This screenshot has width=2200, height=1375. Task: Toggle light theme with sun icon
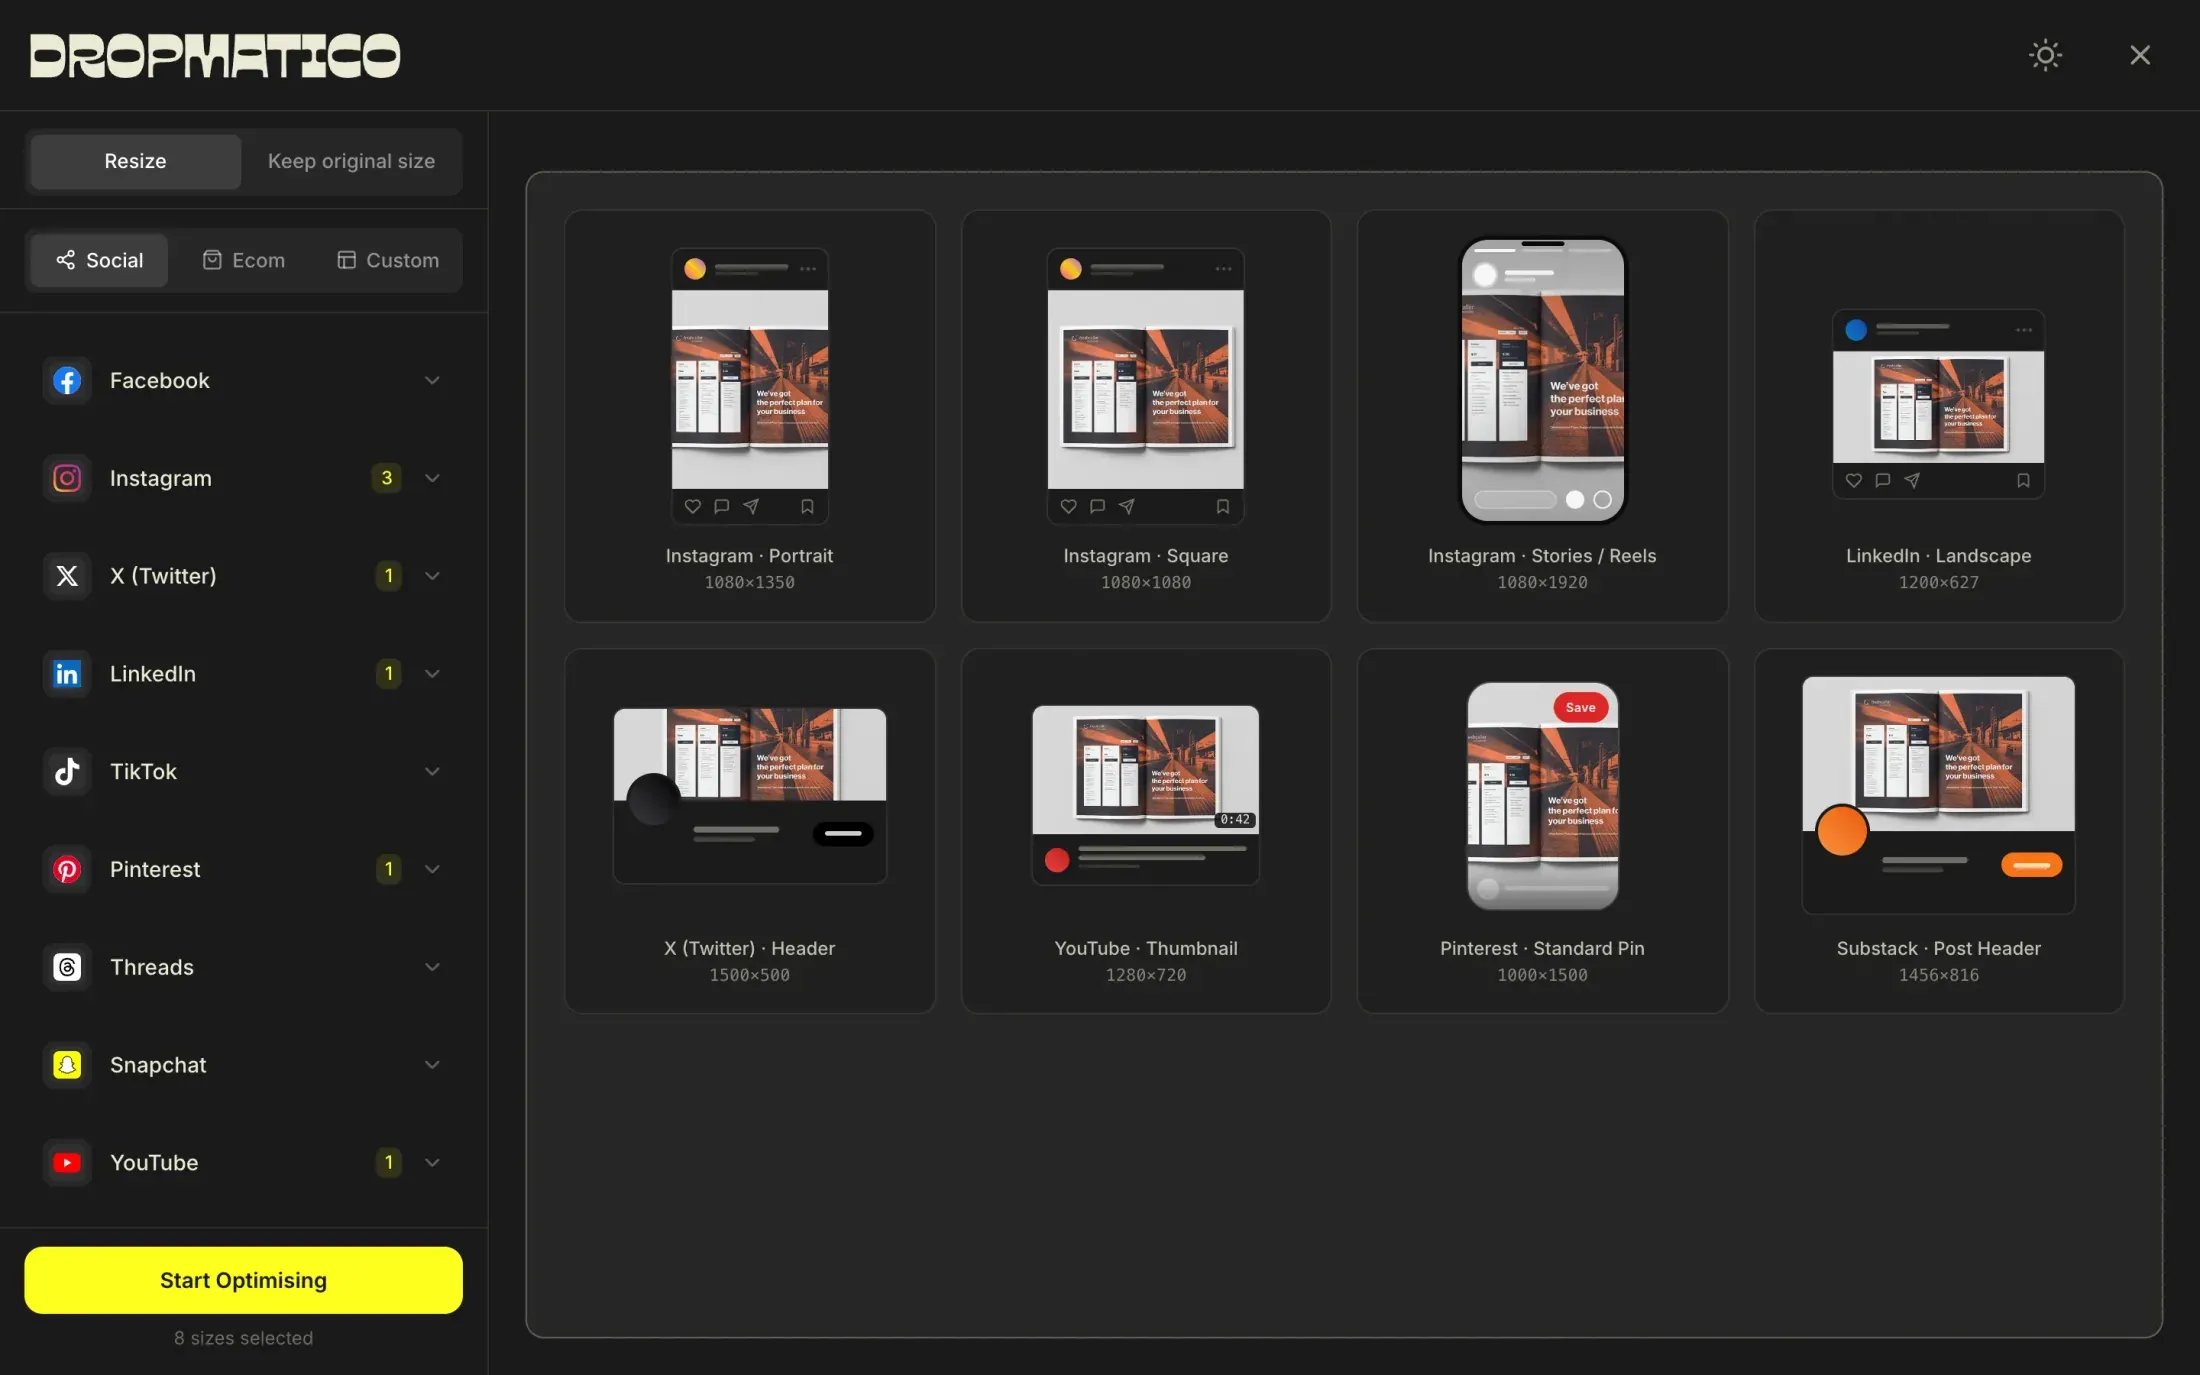pyautogui.click(x=2045, y=55)
